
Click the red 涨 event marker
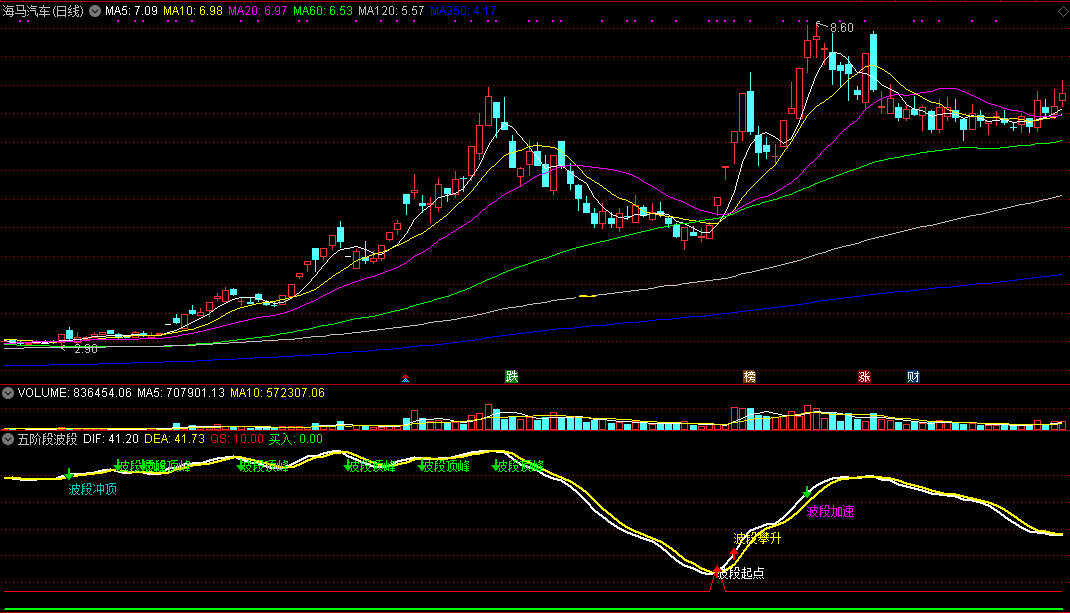coord(864,376)
